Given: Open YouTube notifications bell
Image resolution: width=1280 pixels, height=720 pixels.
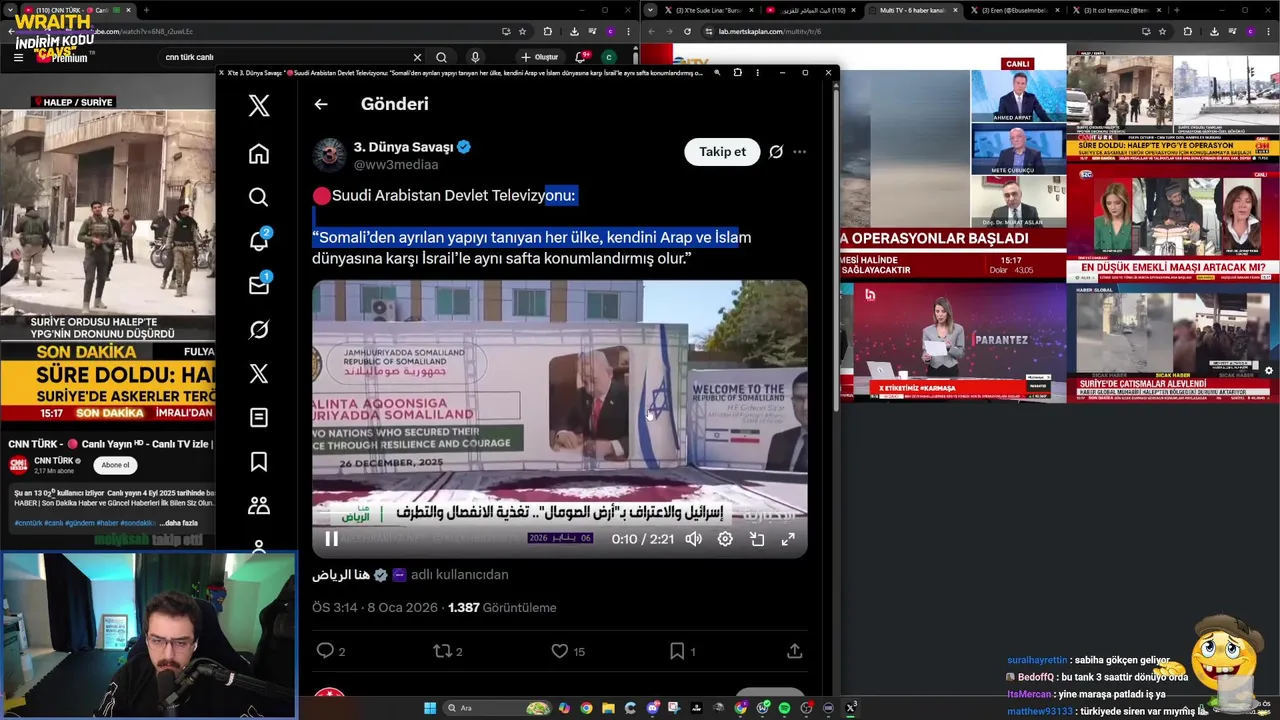Looking at the screenshot, I should point(581,57).
